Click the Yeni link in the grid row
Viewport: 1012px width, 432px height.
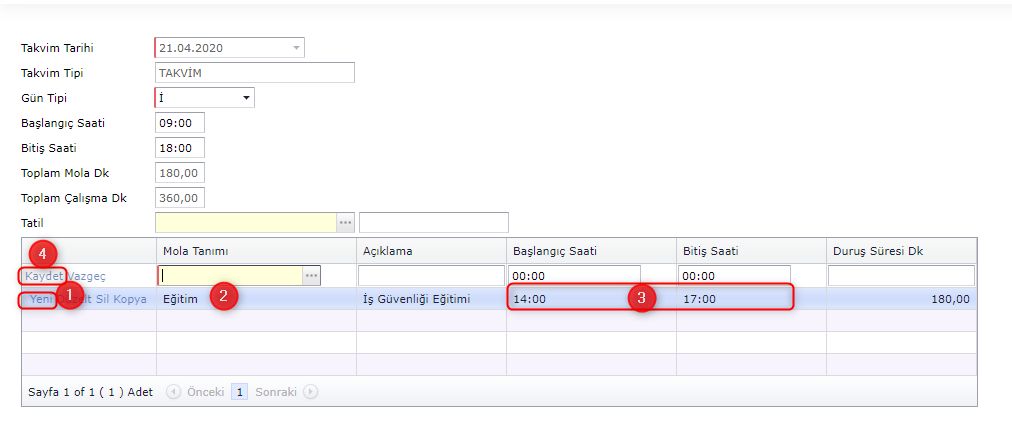(41, 299)
